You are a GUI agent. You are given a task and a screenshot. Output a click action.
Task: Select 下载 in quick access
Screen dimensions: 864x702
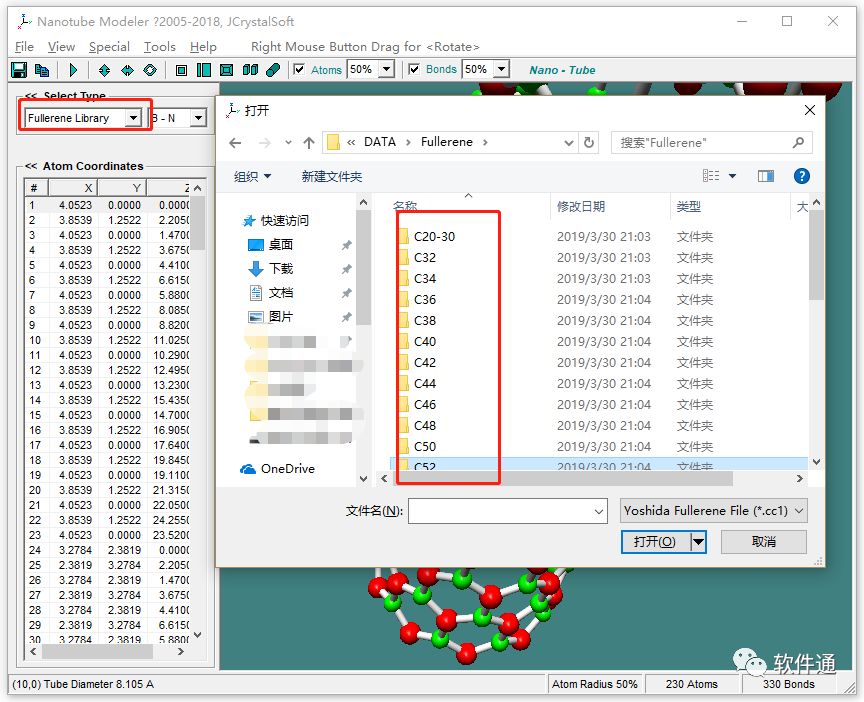tap(271, 269)
